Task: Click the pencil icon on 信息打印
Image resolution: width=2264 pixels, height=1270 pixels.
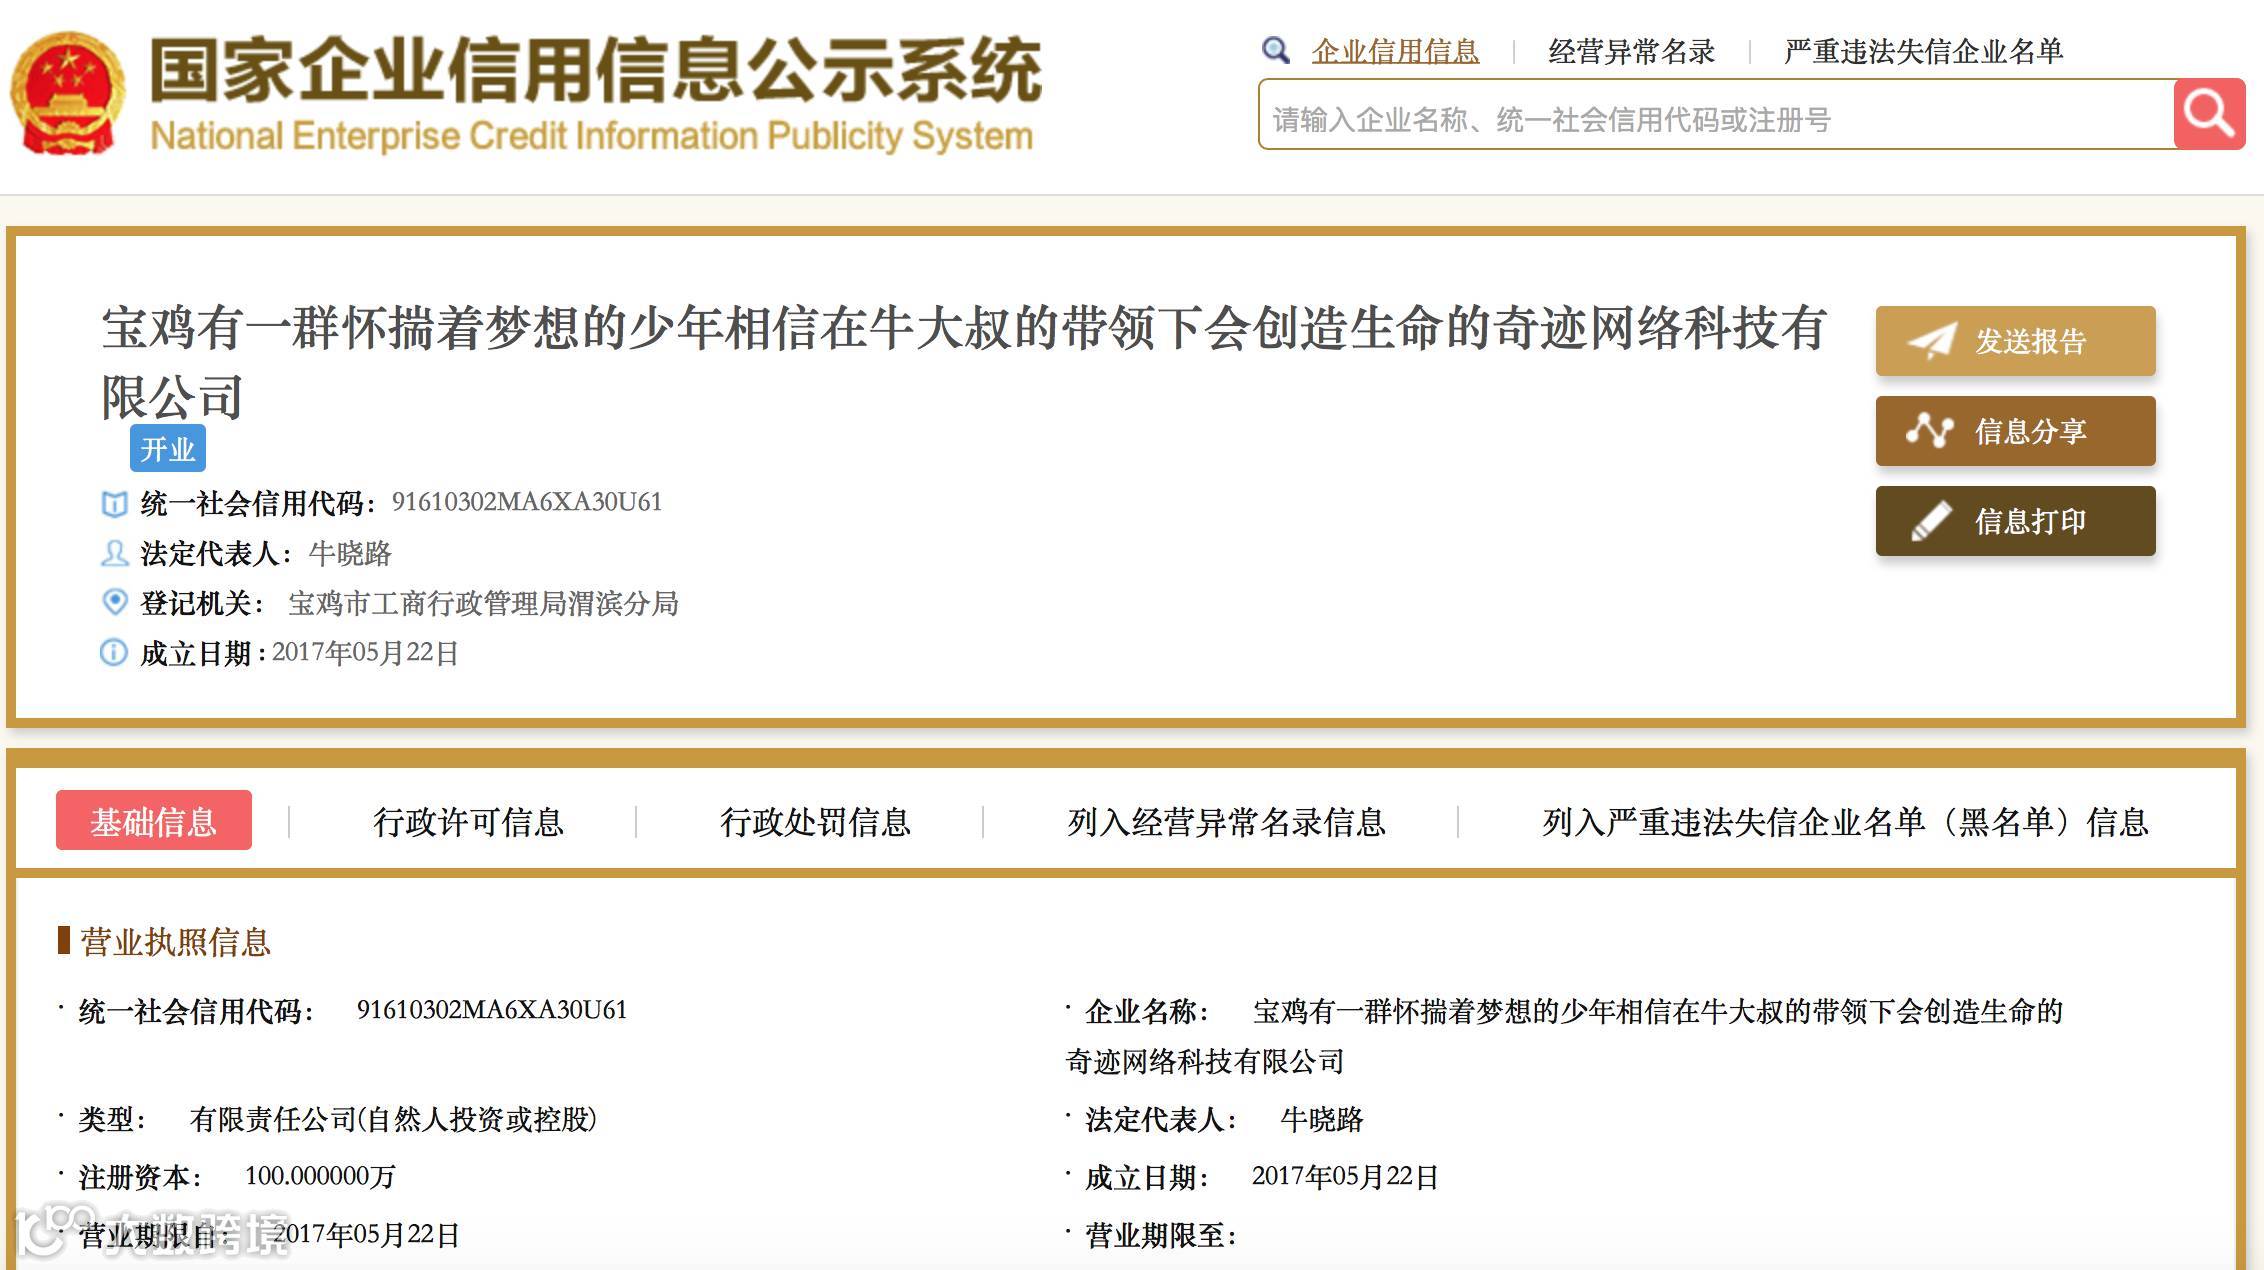Action: click(1931, 521)
